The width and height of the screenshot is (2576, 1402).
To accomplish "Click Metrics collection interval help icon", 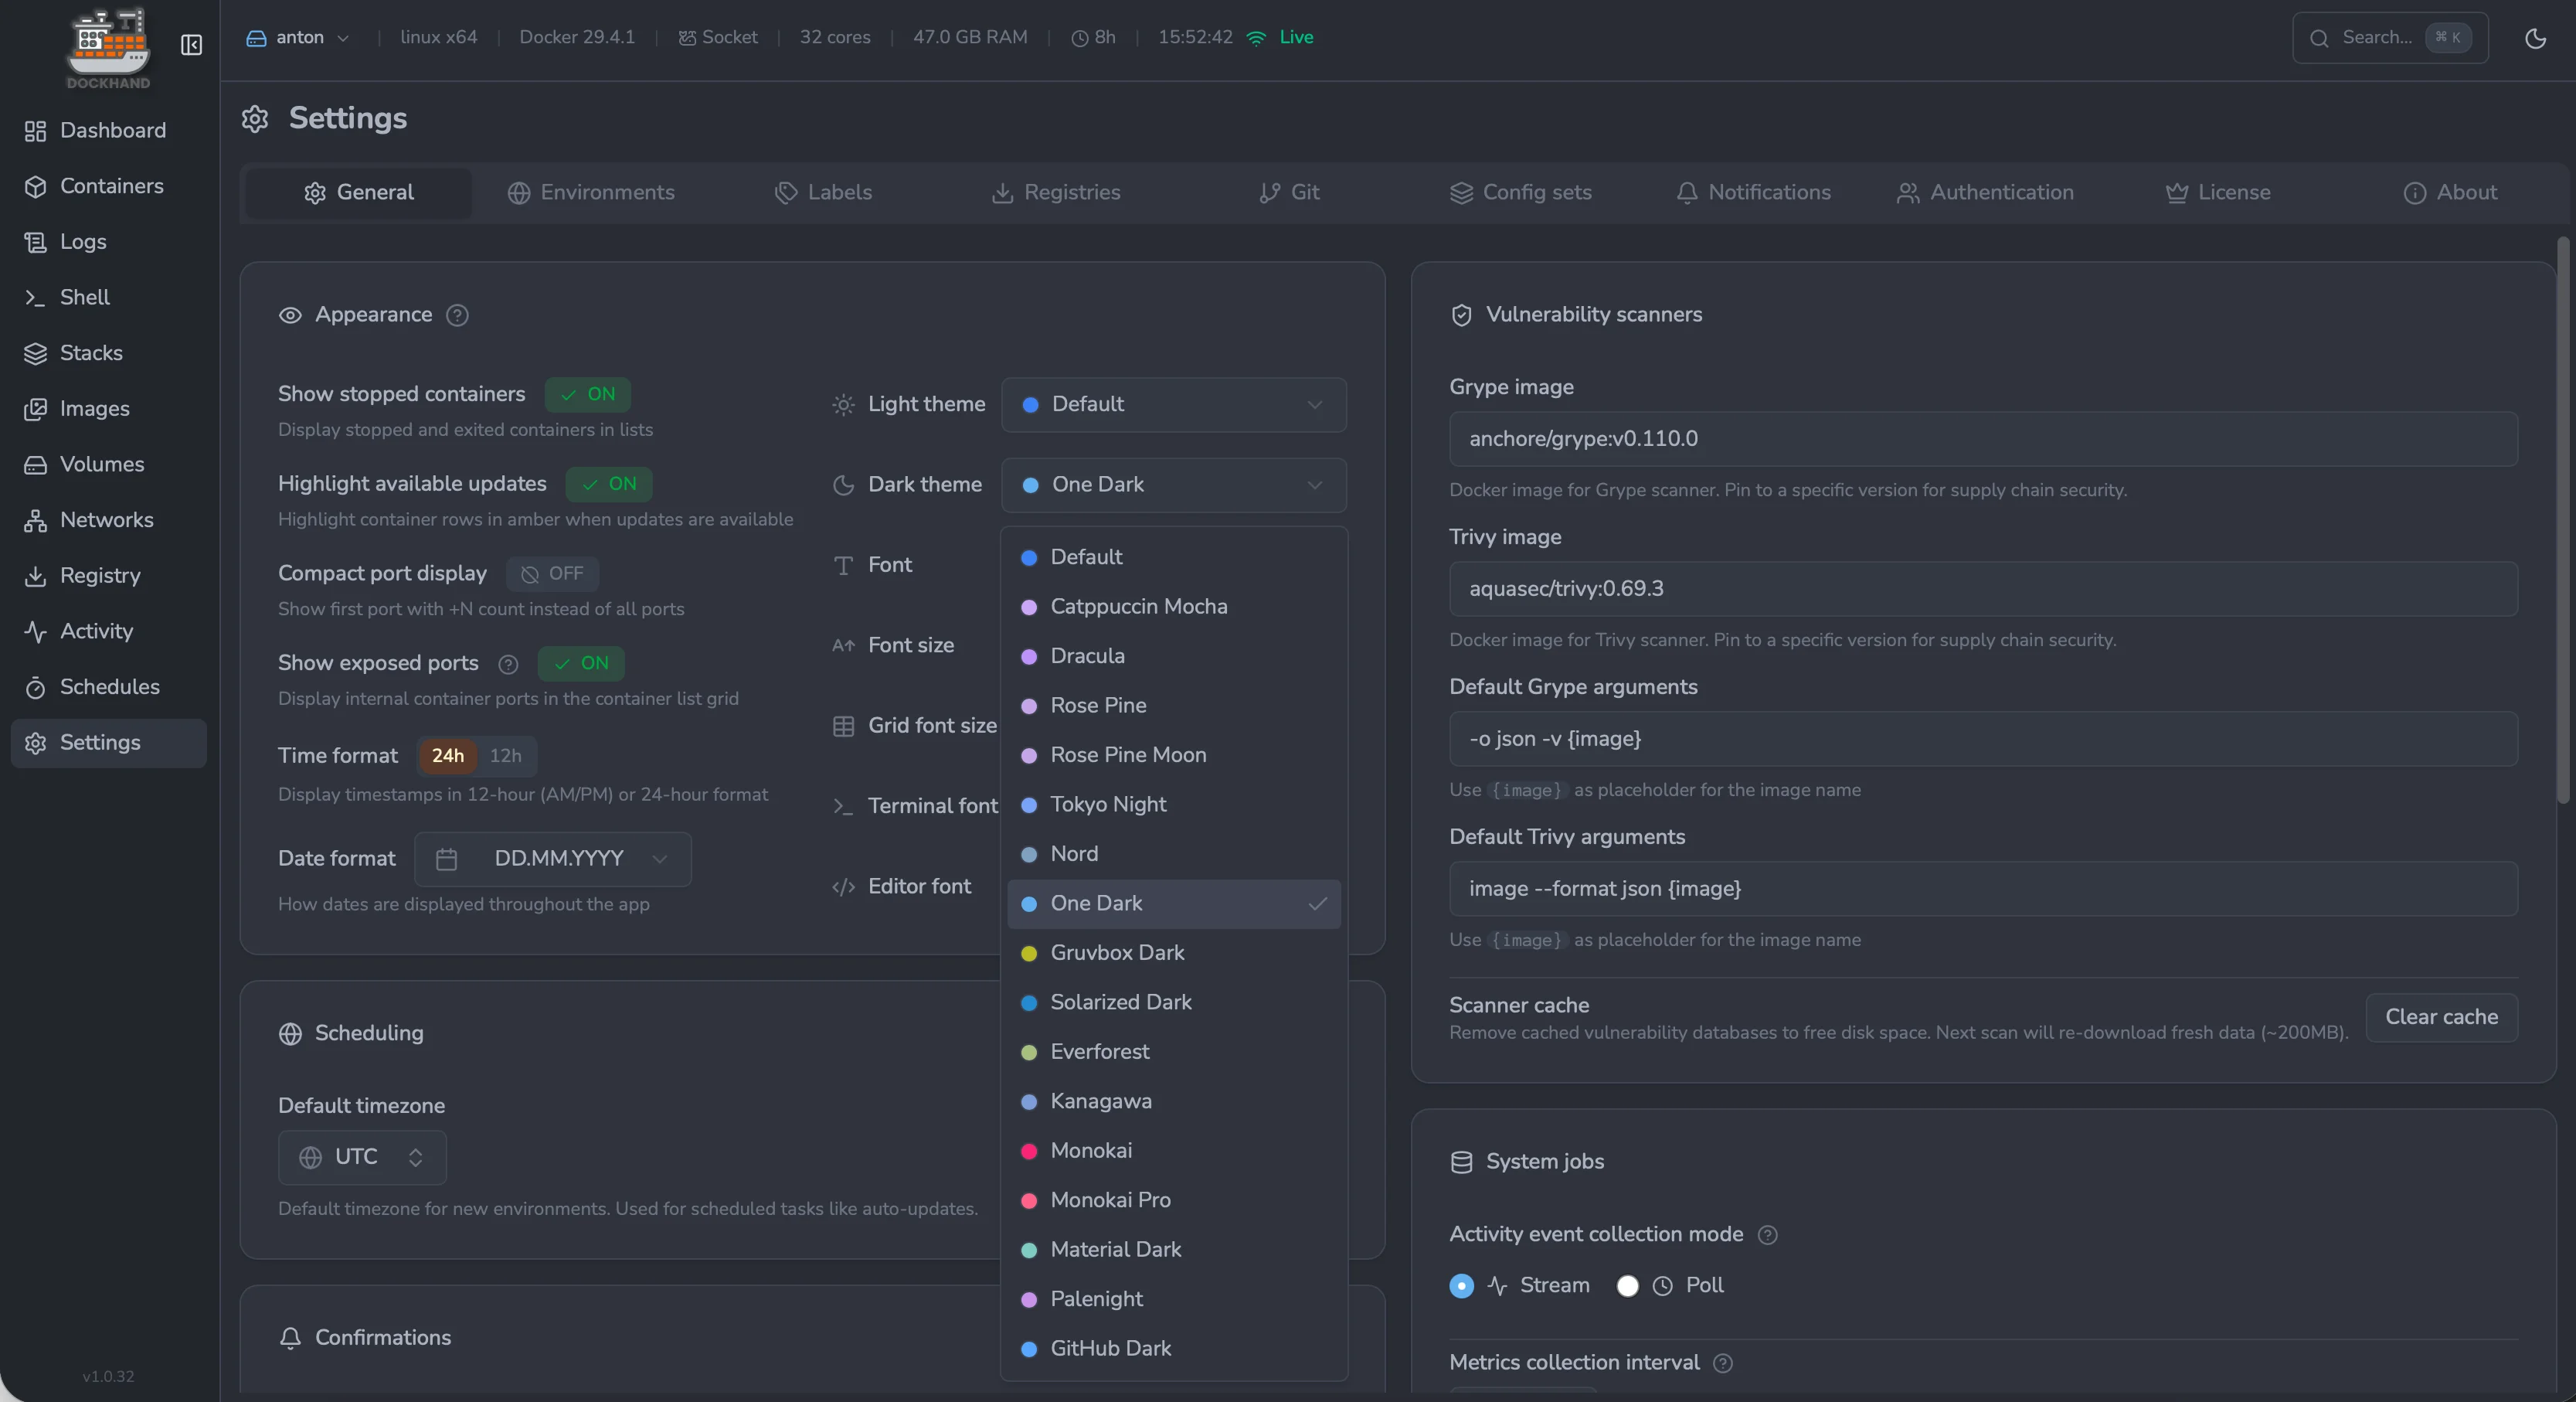I will coord(1722,1363).
